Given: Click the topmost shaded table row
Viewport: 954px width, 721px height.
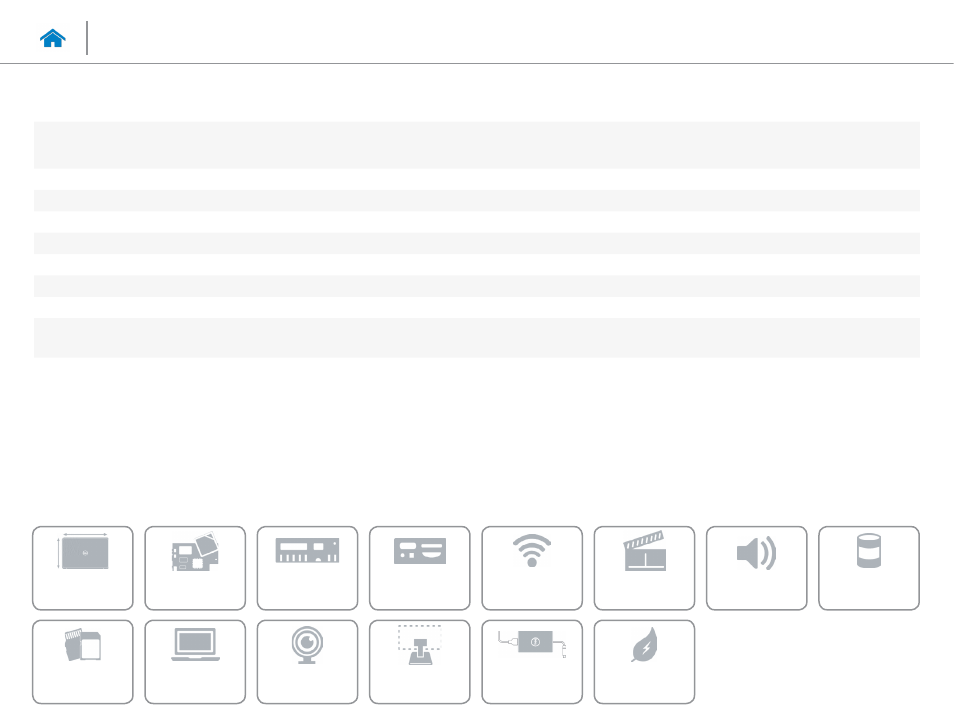Looking at the screenshot, I should coord(476,145).
